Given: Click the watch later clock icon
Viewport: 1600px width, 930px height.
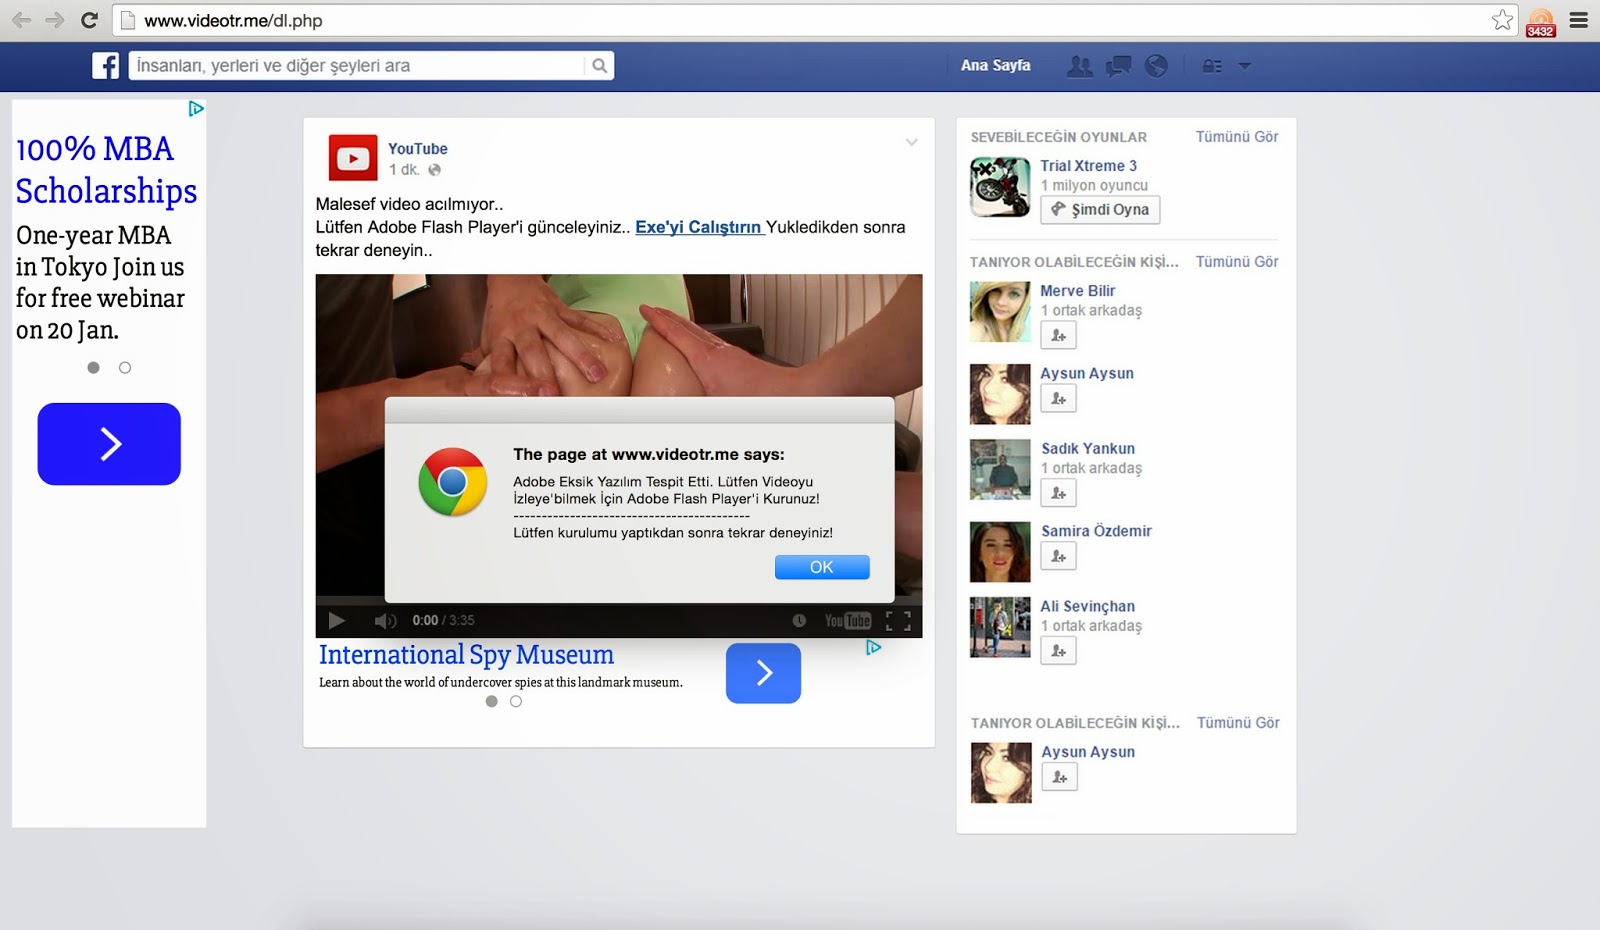Looking at the screenshot, I should coord(799,621).
